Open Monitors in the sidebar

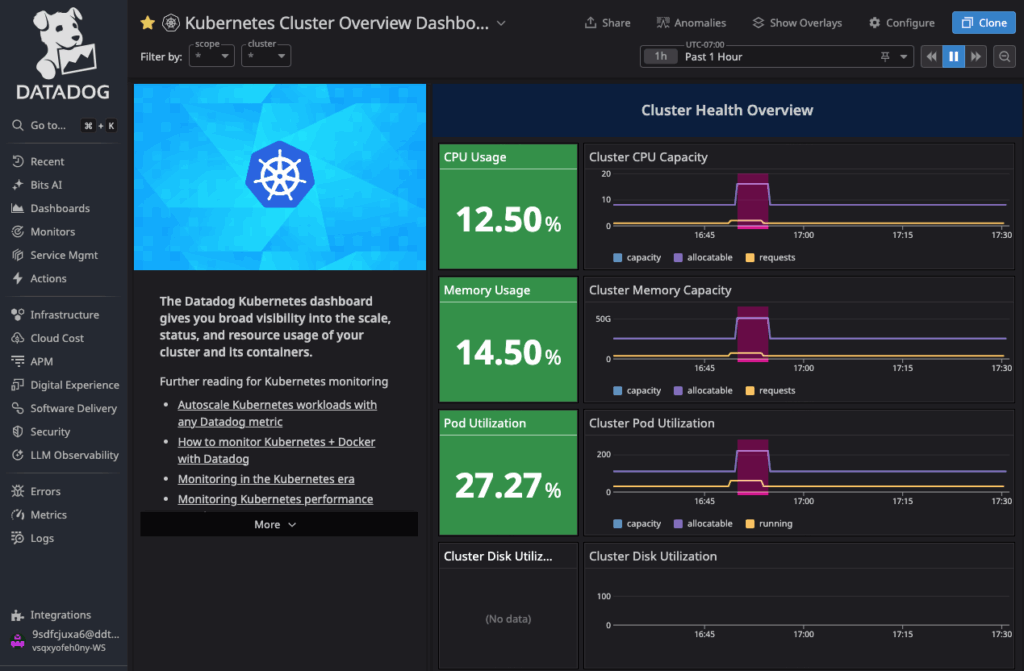pyautogui.click(x=52, y=232)
